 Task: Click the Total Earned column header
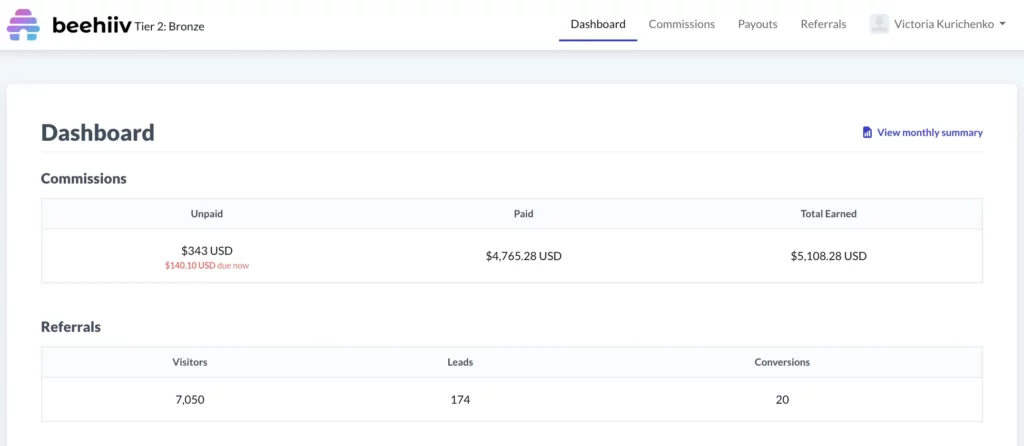coord(828,213)
